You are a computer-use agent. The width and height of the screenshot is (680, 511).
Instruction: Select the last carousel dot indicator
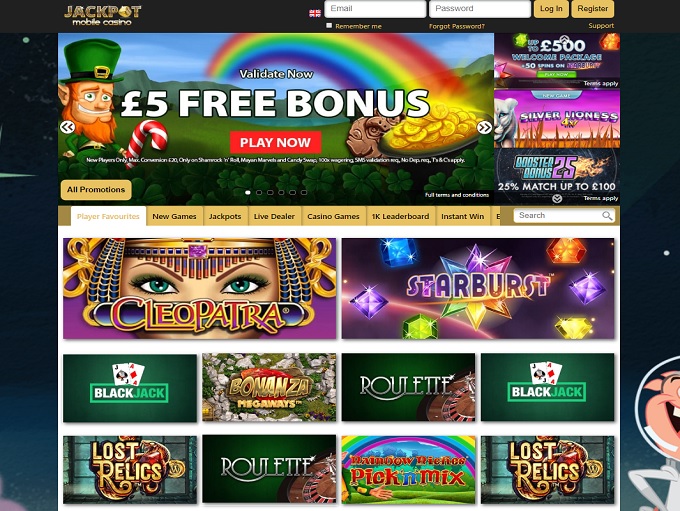[304, 192]
